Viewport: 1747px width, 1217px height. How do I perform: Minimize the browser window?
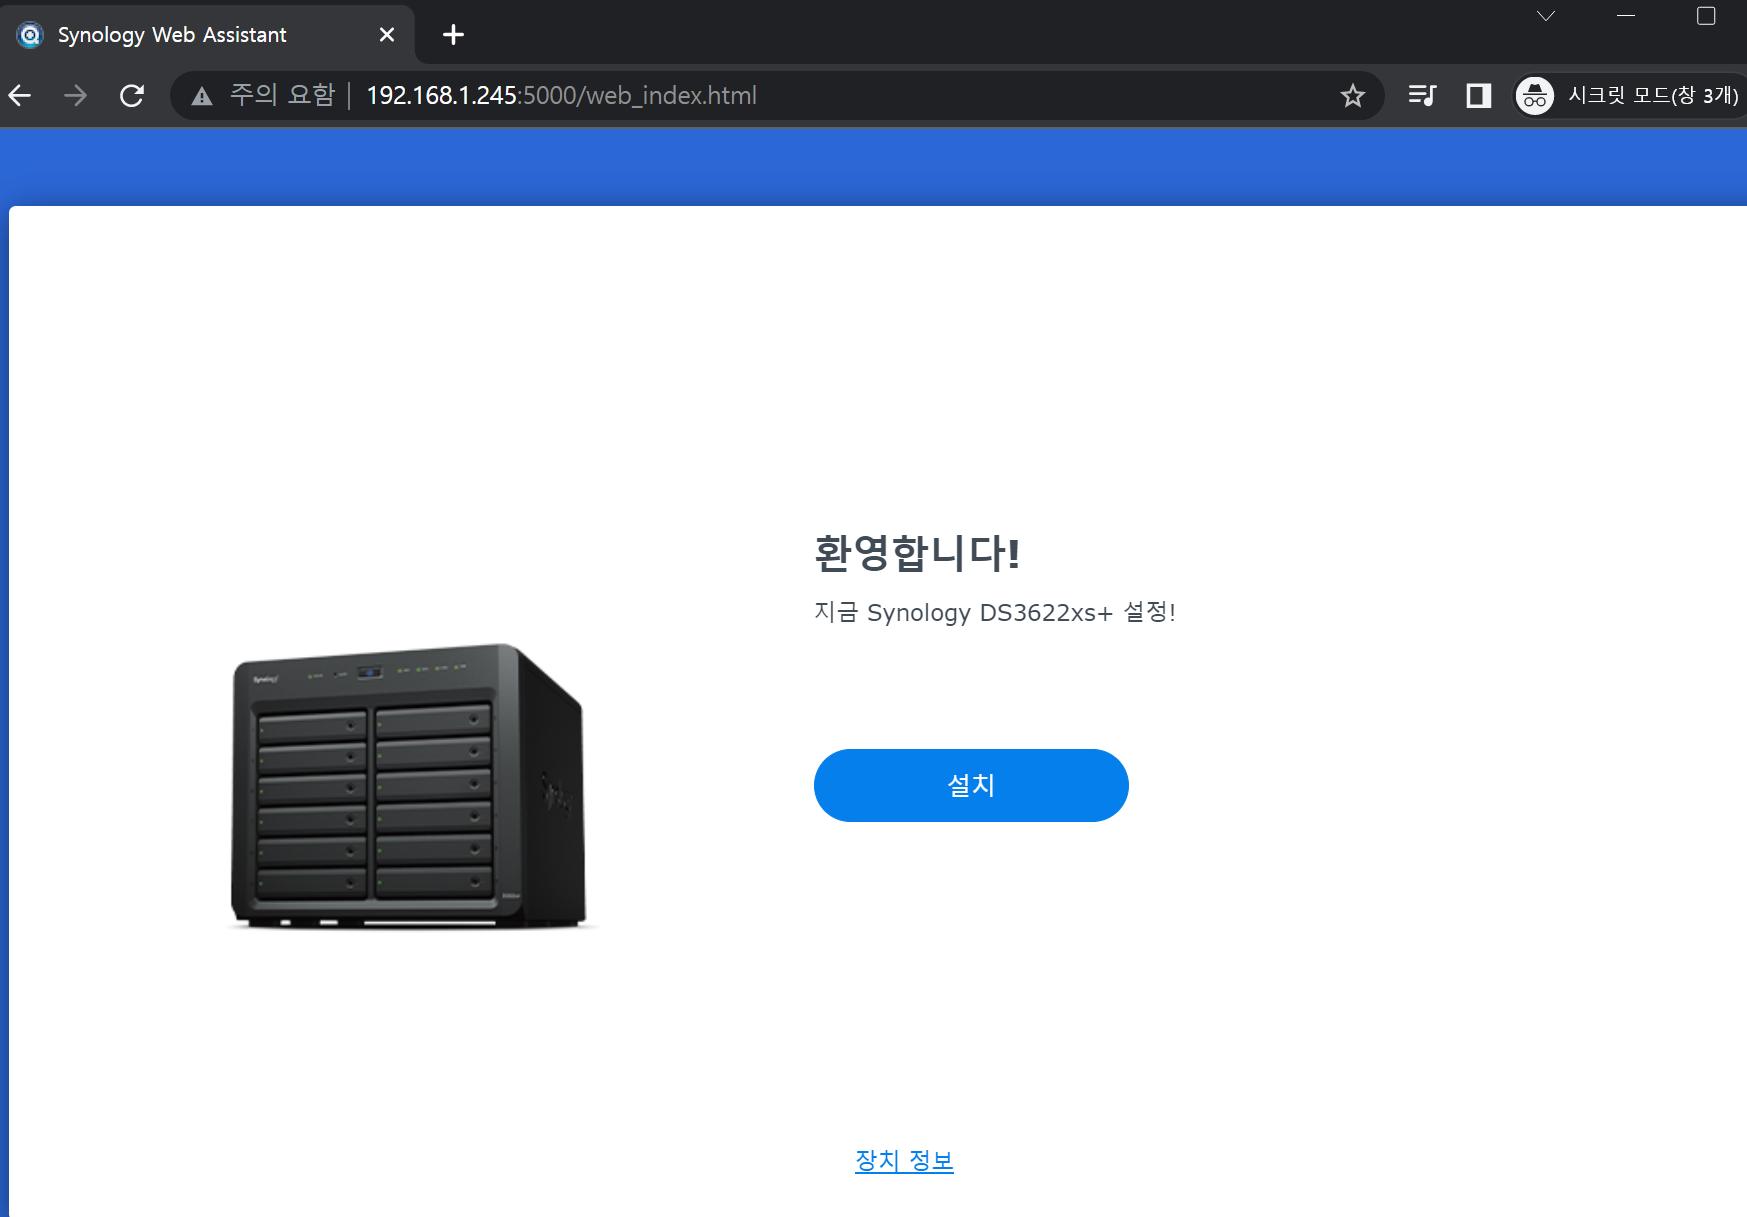tap(1626, 16)
